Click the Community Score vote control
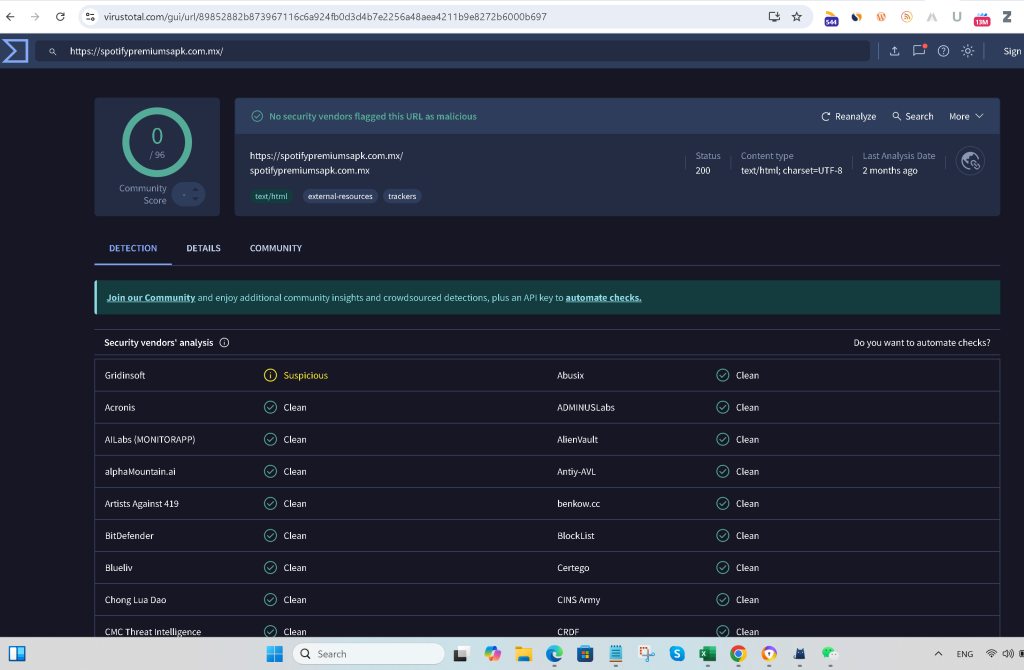This screenshot has width=1024, height=670. [189, 194]
